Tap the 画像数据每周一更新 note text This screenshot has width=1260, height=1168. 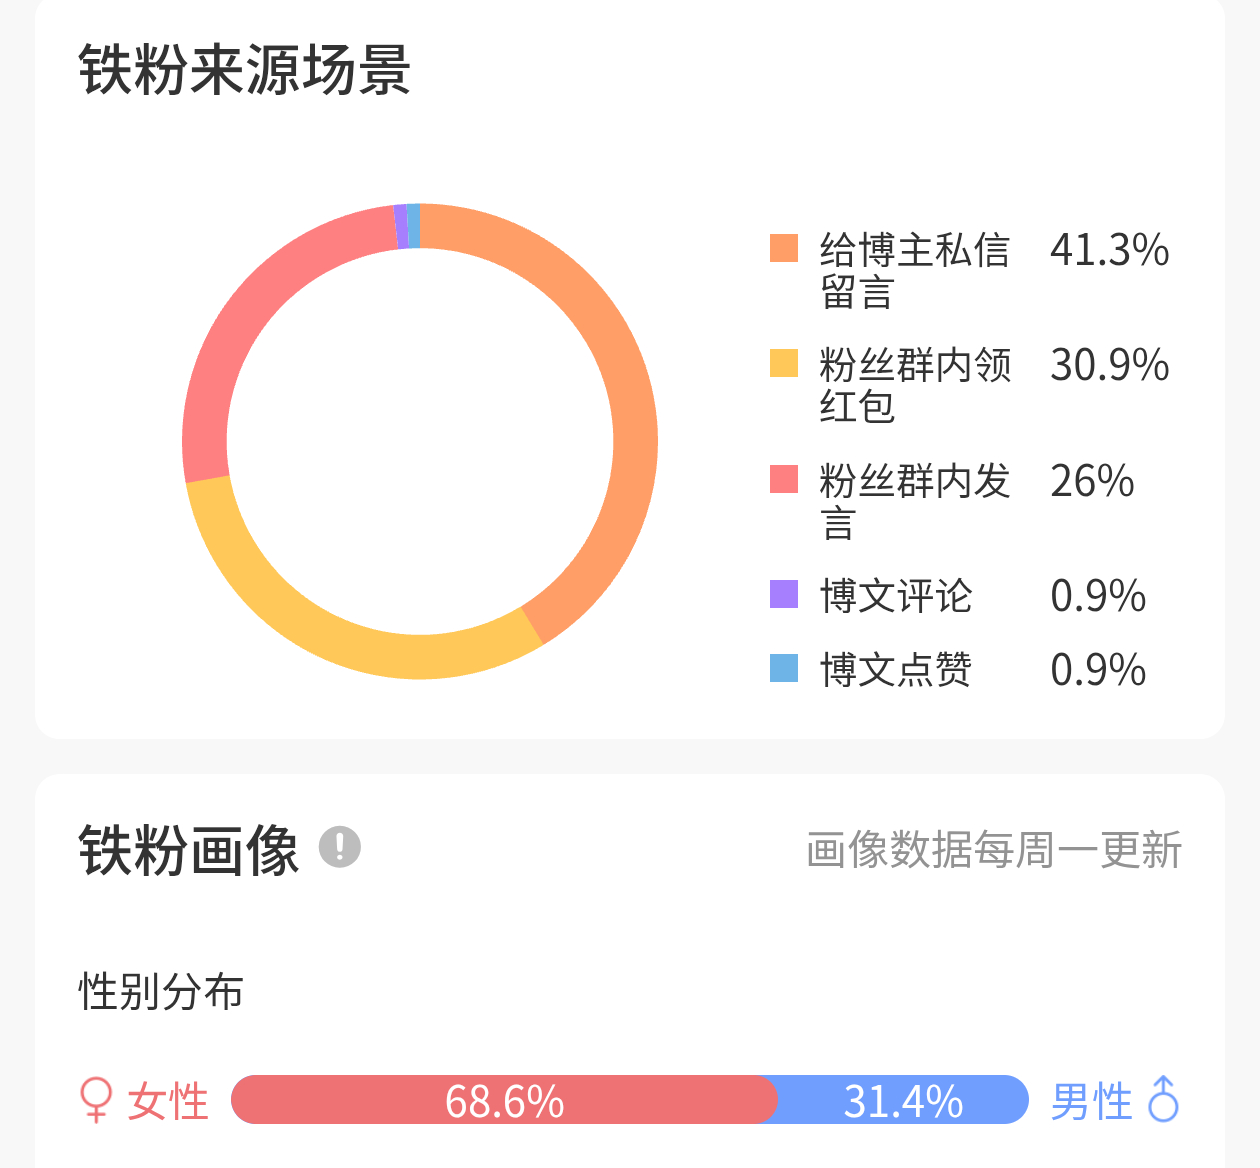coord(994,850)
